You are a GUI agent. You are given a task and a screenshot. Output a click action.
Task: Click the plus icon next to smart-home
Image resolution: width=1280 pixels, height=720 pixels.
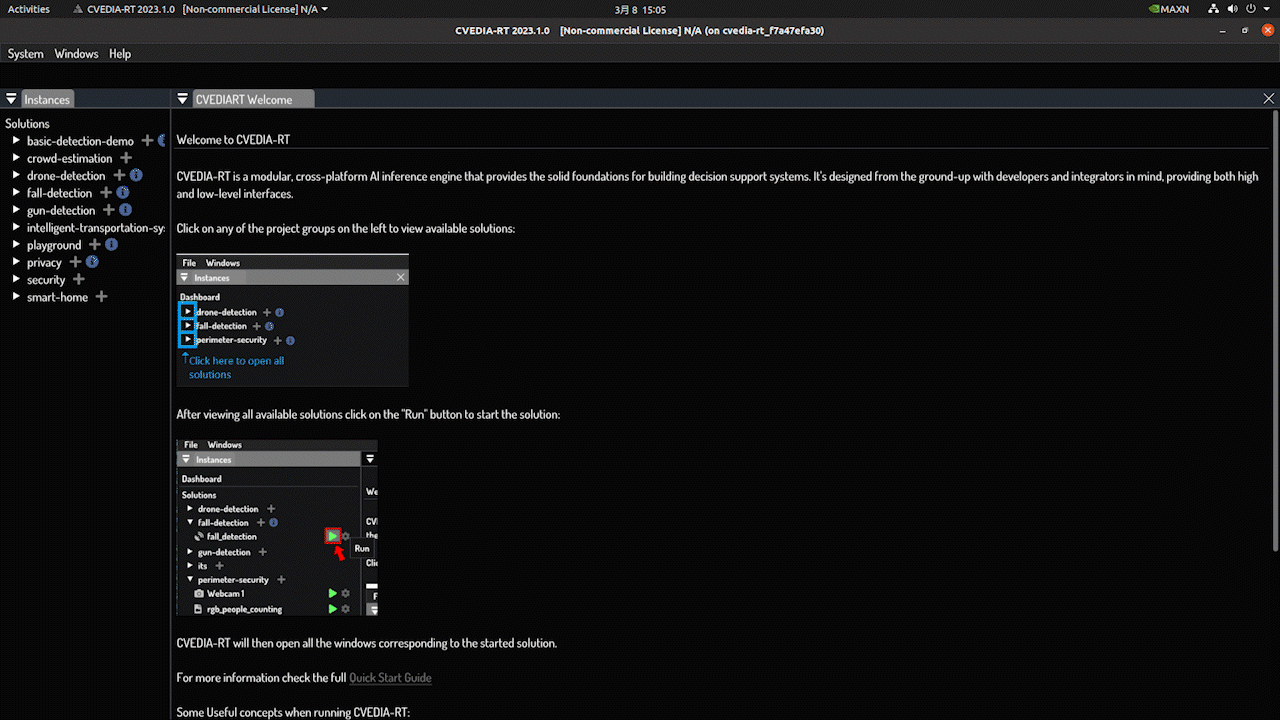click(101, 296)
